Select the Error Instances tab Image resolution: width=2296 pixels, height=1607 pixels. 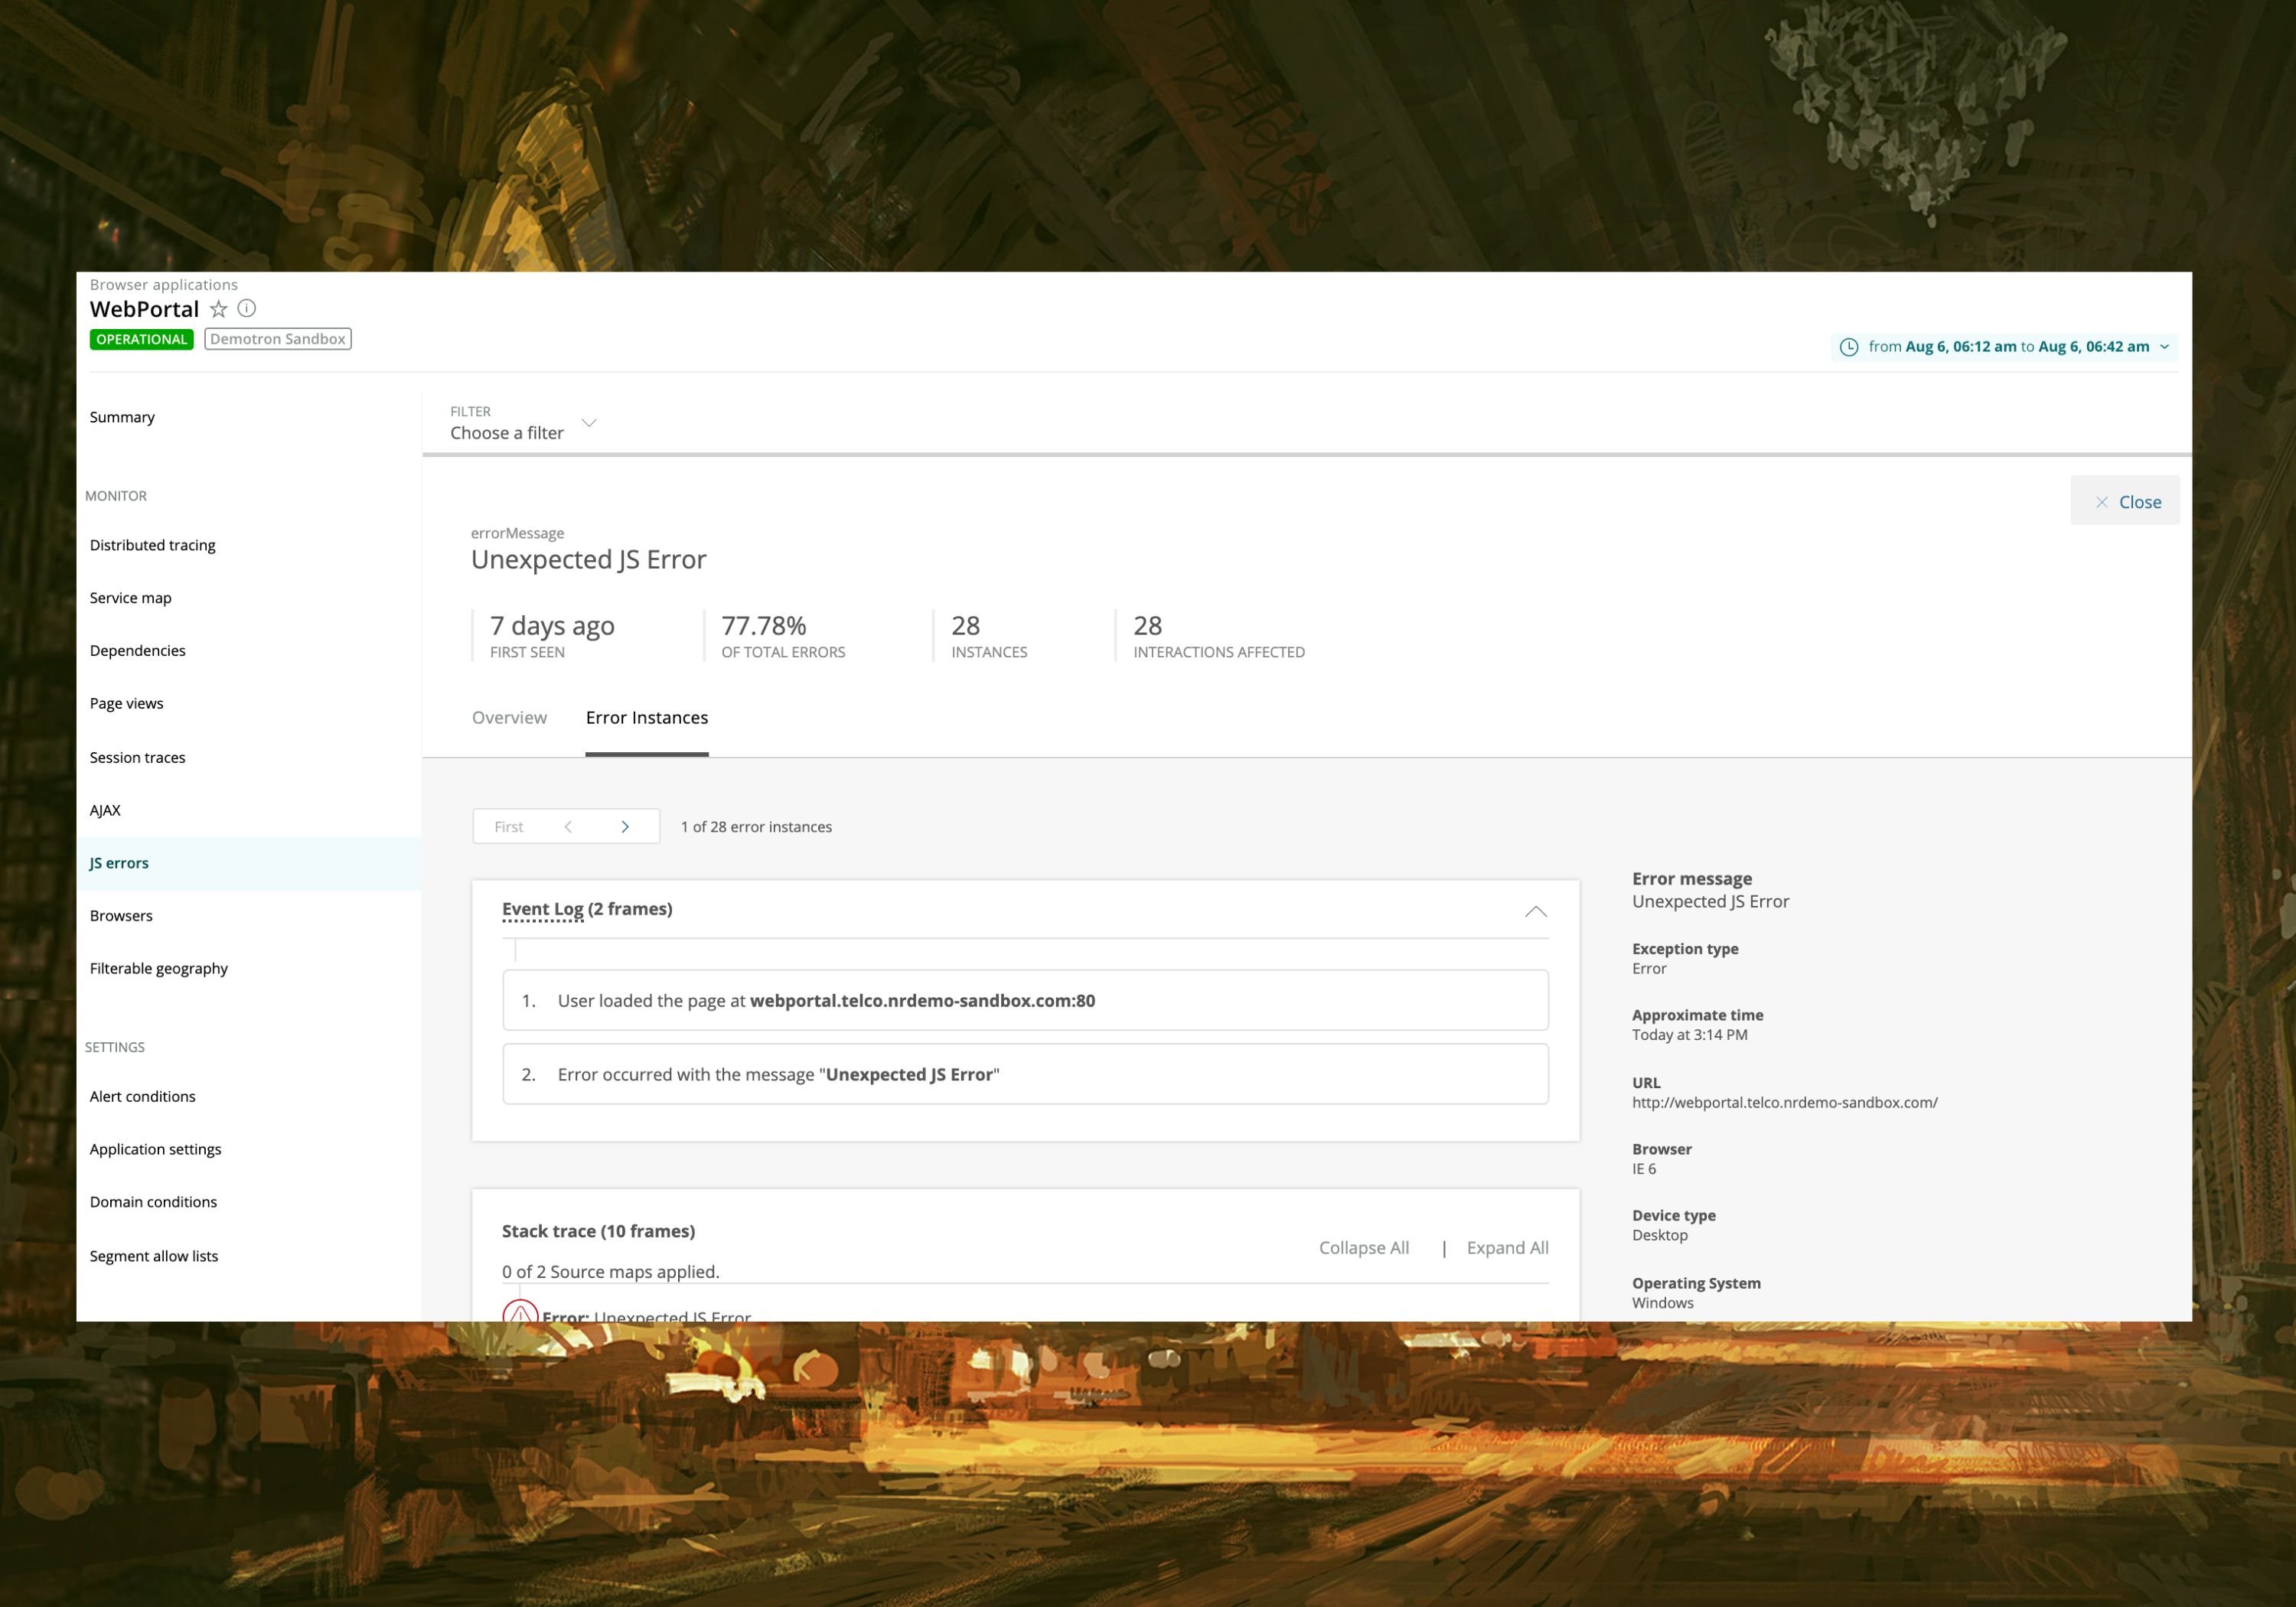(647, 718)
